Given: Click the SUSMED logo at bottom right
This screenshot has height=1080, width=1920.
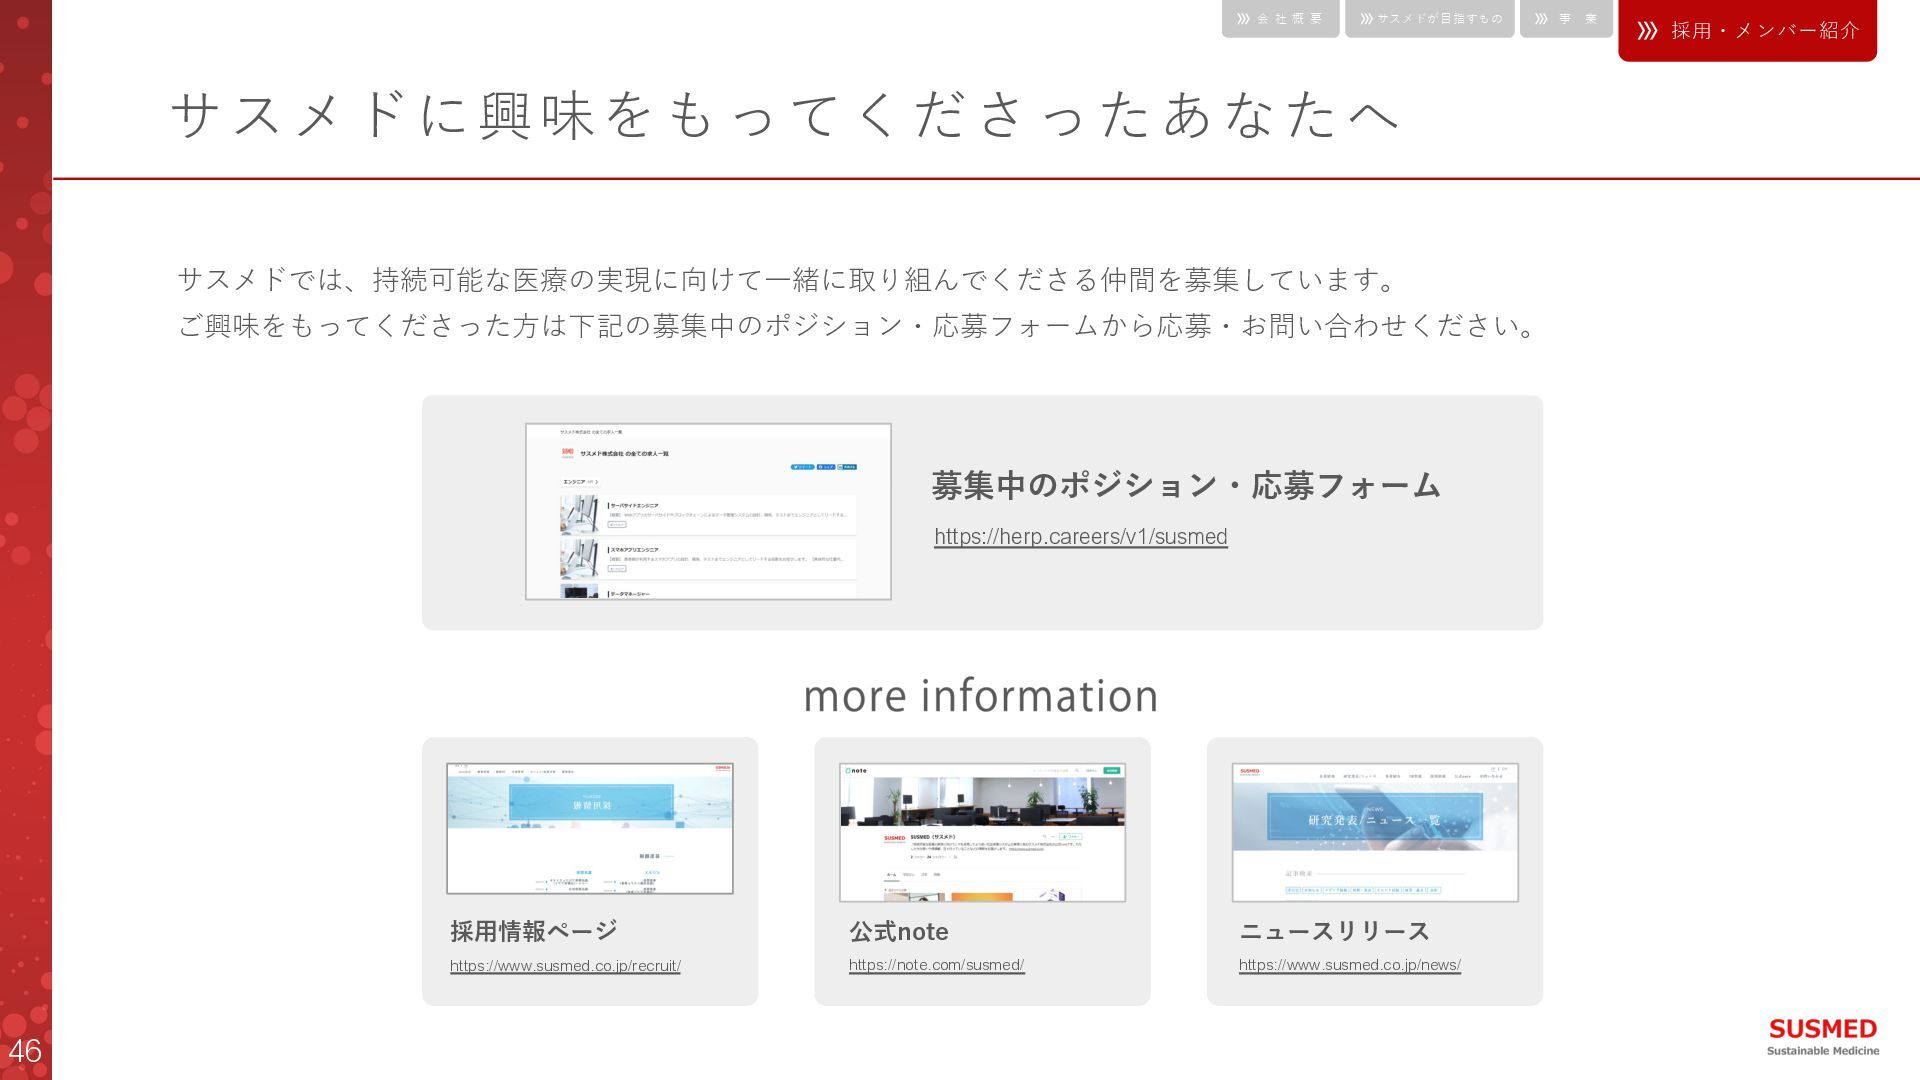Looking at the screenshot, I should (1822, 1036).
